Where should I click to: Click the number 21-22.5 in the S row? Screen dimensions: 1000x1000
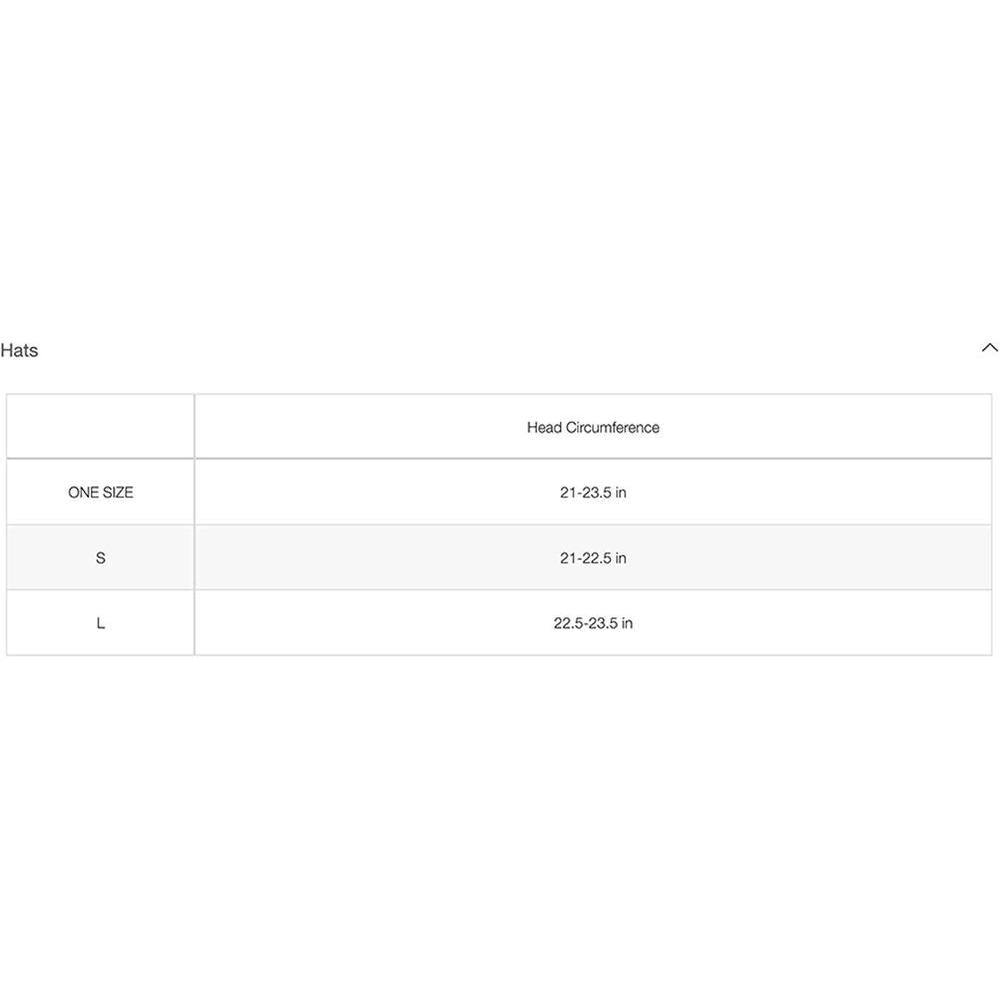tap(585, 558)
